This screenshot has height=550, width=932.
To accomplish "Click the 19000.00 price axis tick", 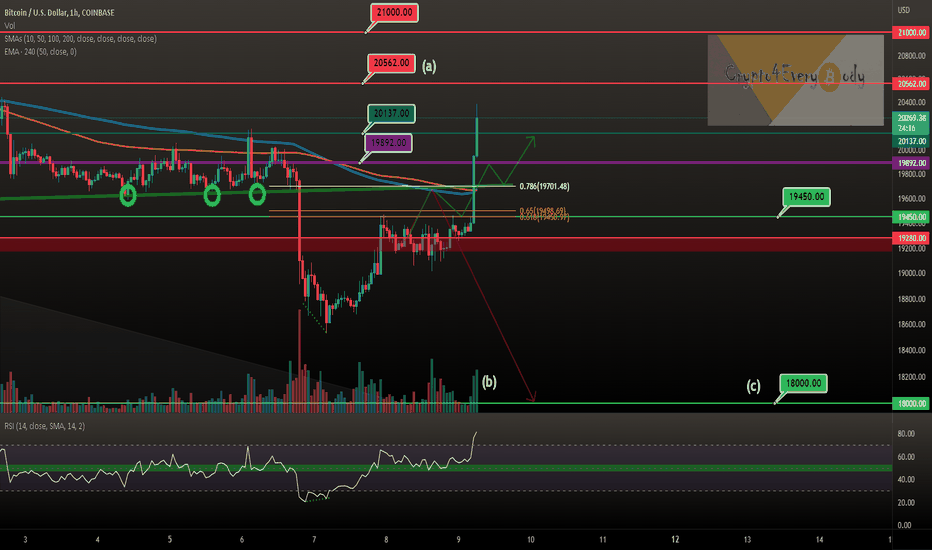I will (x=911, y=274).
